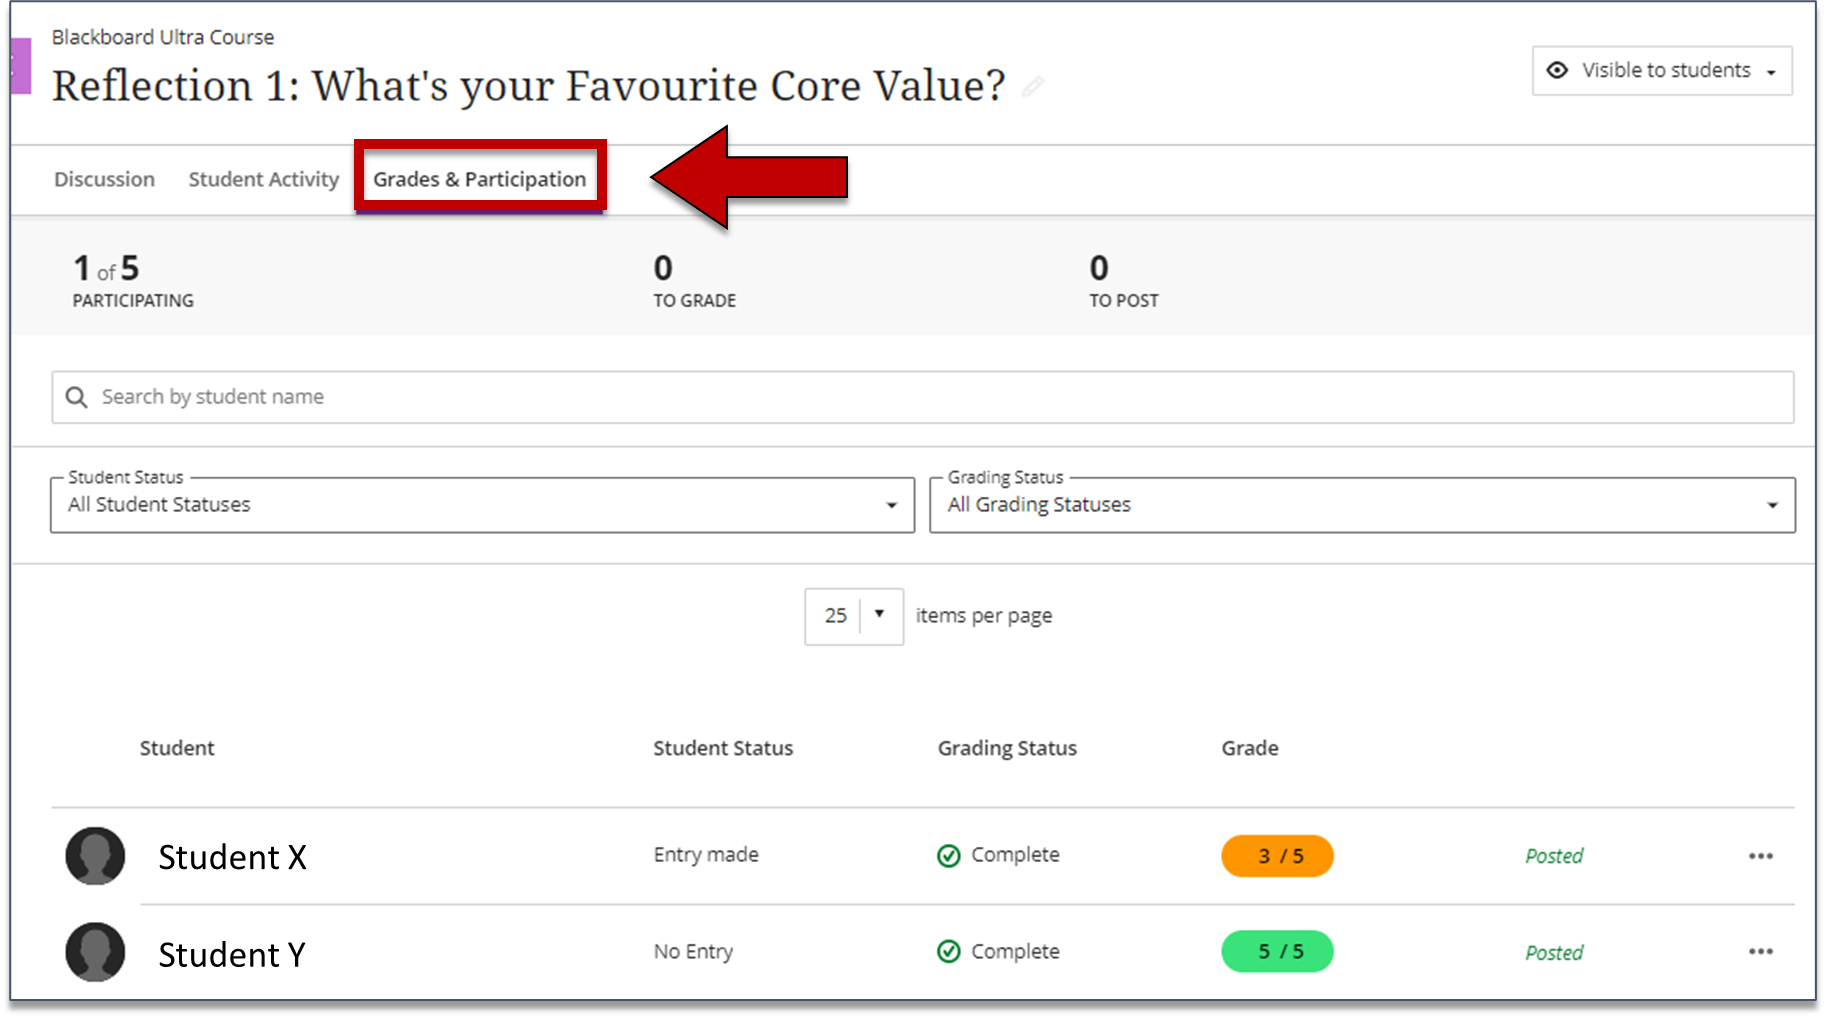Screen dimensions: 1826x1018
Task: Toggle the discussion's visibility to students
Action: (x=1660, y=70)
